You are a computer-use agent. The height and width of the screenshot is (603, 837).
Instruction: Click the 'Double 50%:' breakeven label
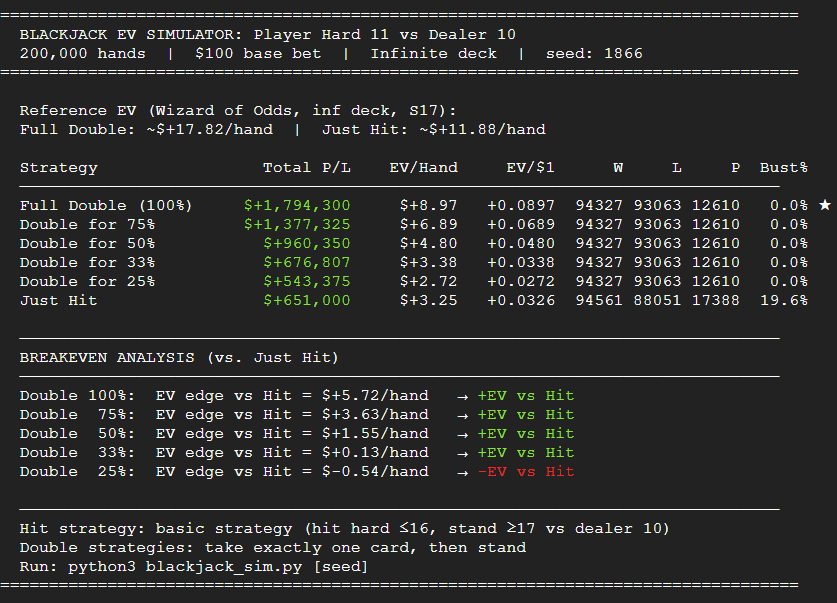(x=77, y=434)
